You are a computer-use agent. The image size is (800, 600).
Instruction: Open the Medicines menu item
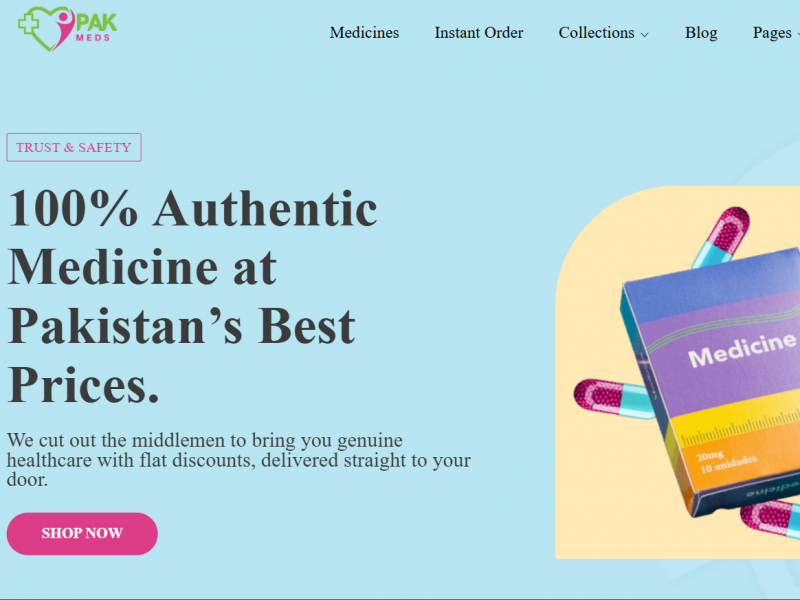pos(364,33)
